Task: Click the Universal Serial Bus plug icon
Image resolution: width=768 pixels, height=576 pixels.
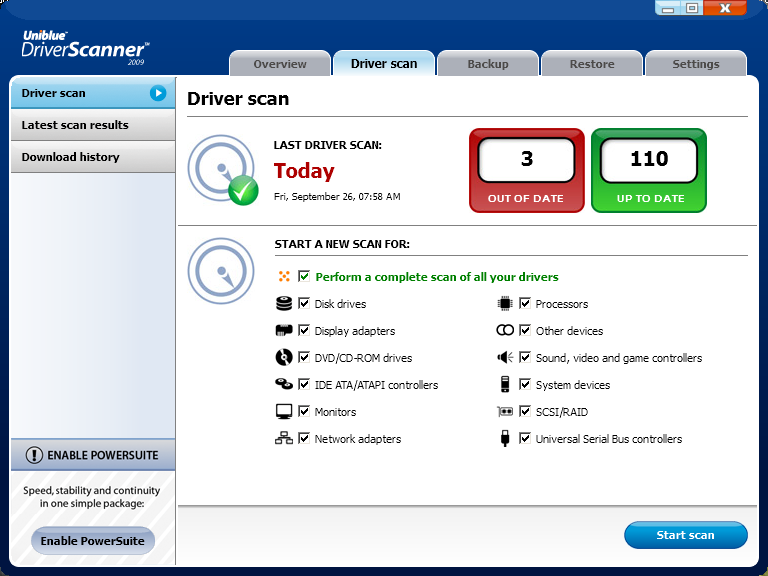Action: click(x=505, y=438)
